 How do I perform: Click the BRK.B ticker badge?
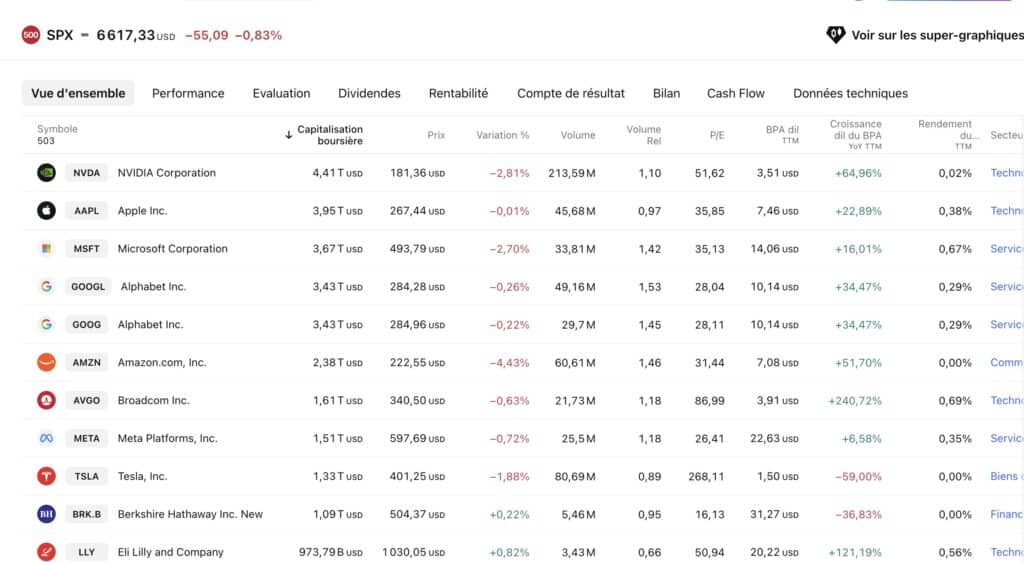point(86,514)
